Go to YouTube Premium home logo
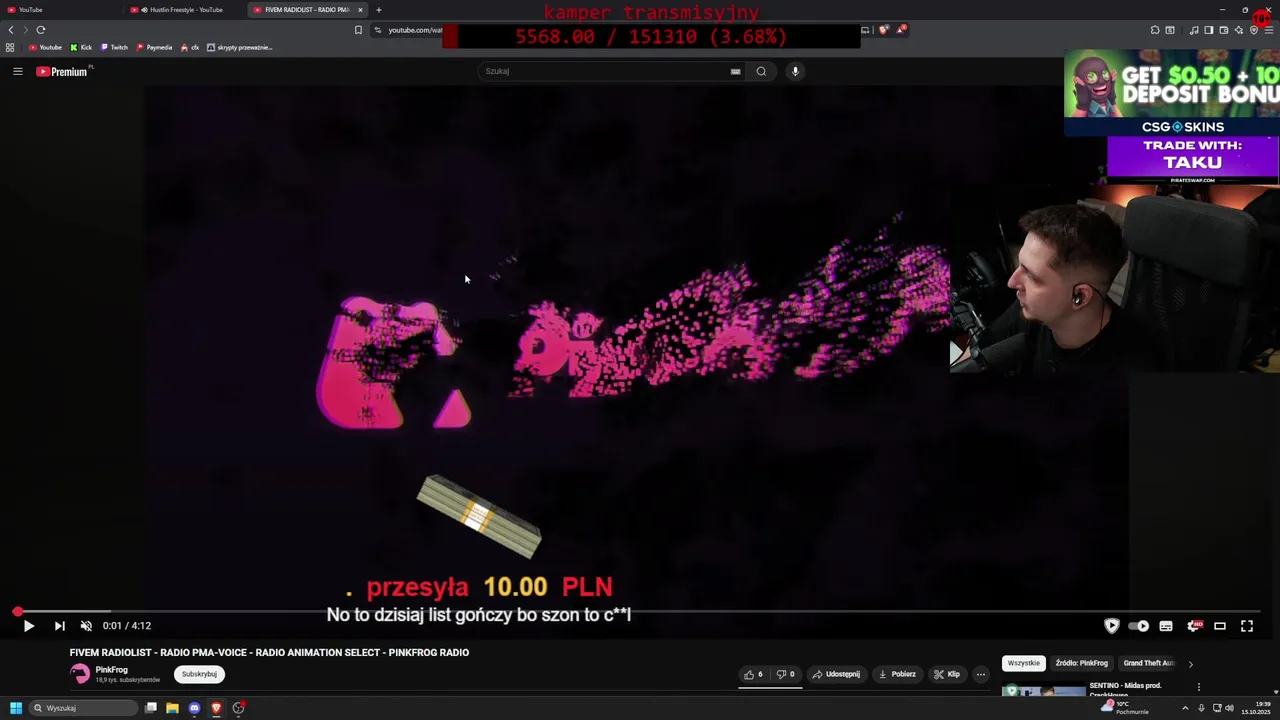The image size is (1280, 720). [63, 71]
